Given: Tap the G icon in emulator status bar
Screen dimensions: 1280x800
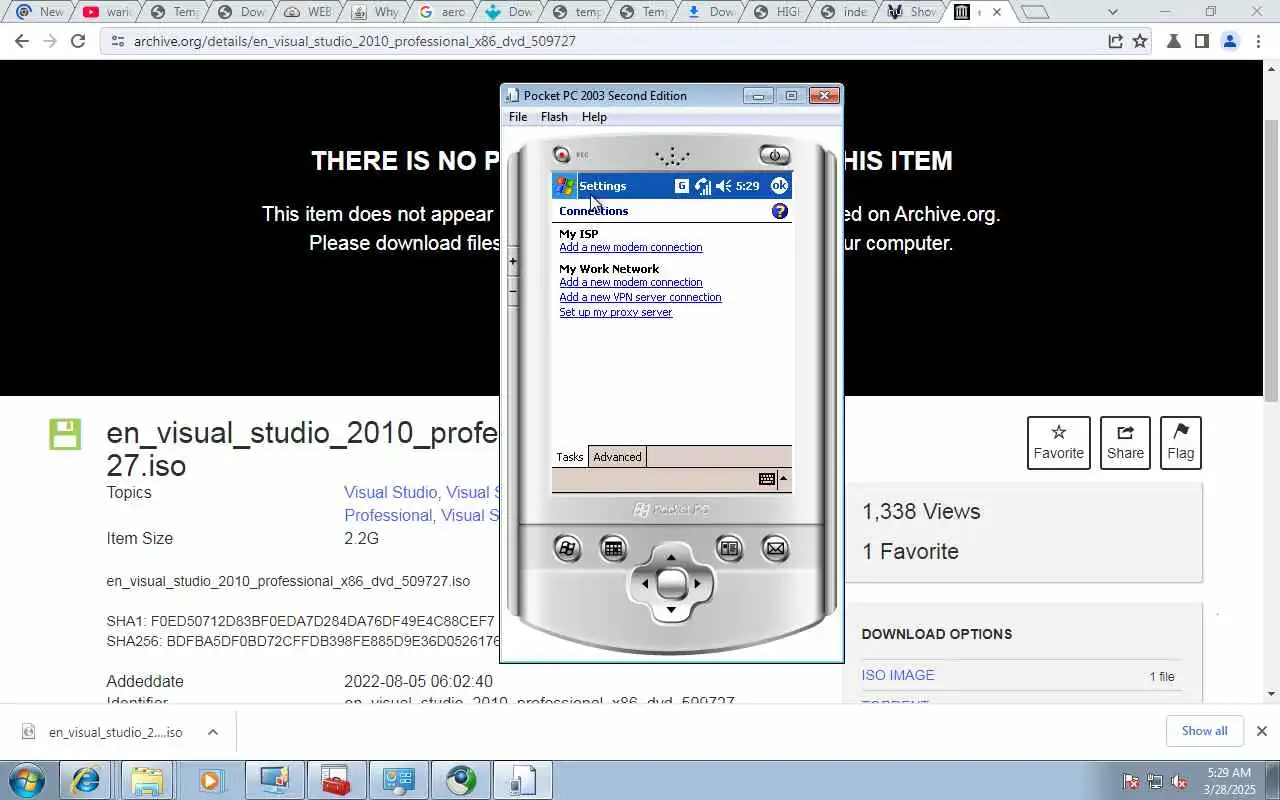Looking at the screenshot, I should click(x=682, y=186).
